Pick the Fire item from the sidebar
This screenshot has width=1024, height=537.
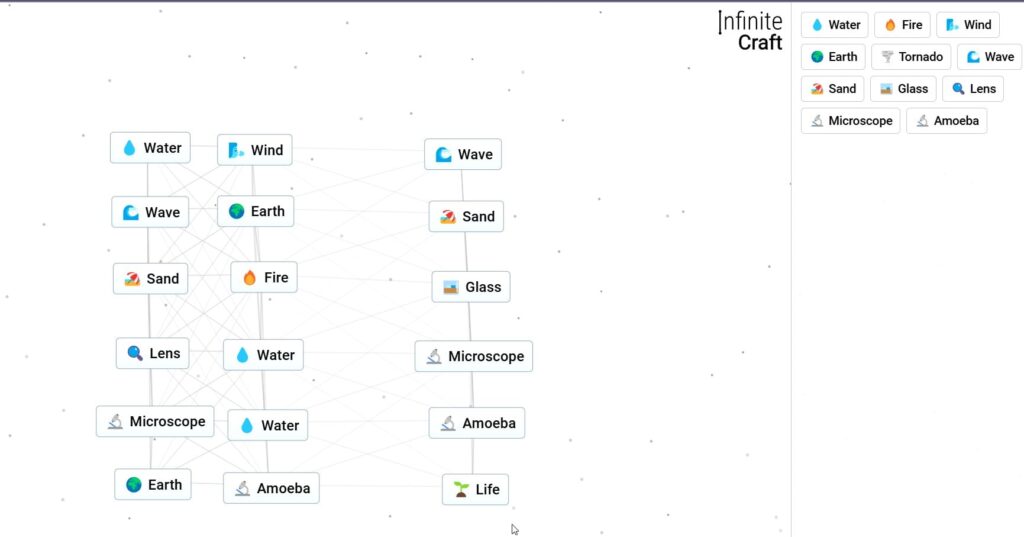point(902,25)
